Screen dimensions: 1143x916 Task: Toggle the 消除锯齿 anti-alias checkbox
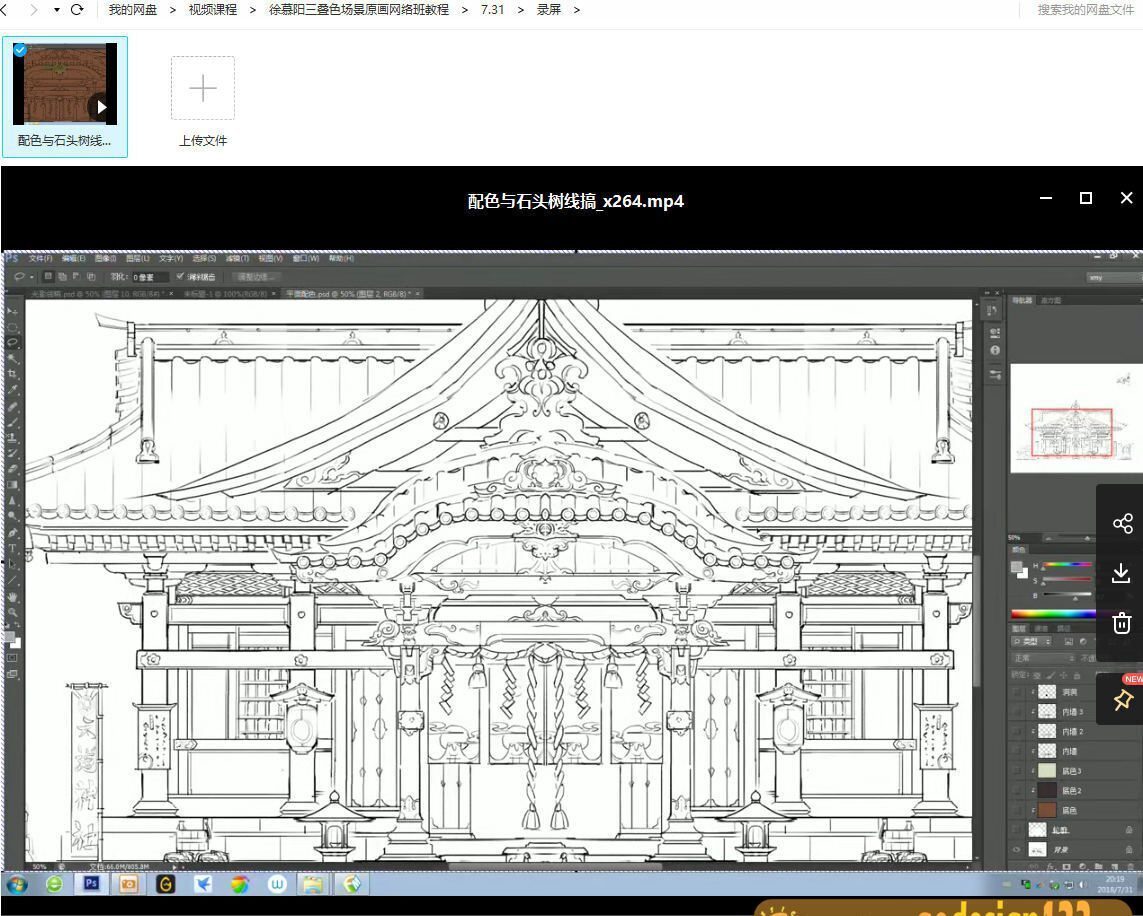click(x=180, y=276)
